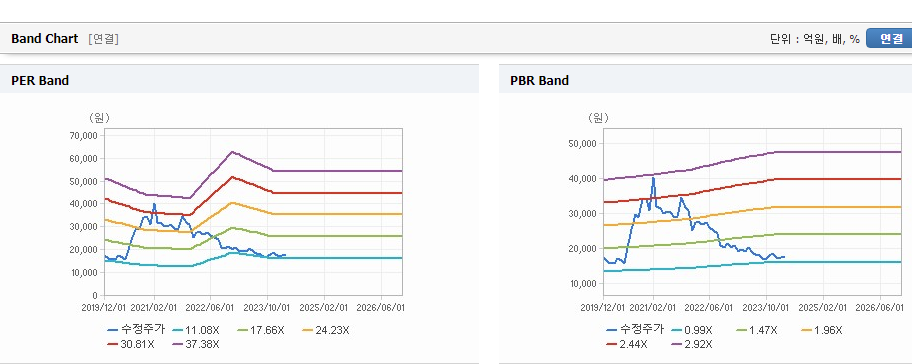Click 60,000 on PER chart axis

[x=85, y=158]
